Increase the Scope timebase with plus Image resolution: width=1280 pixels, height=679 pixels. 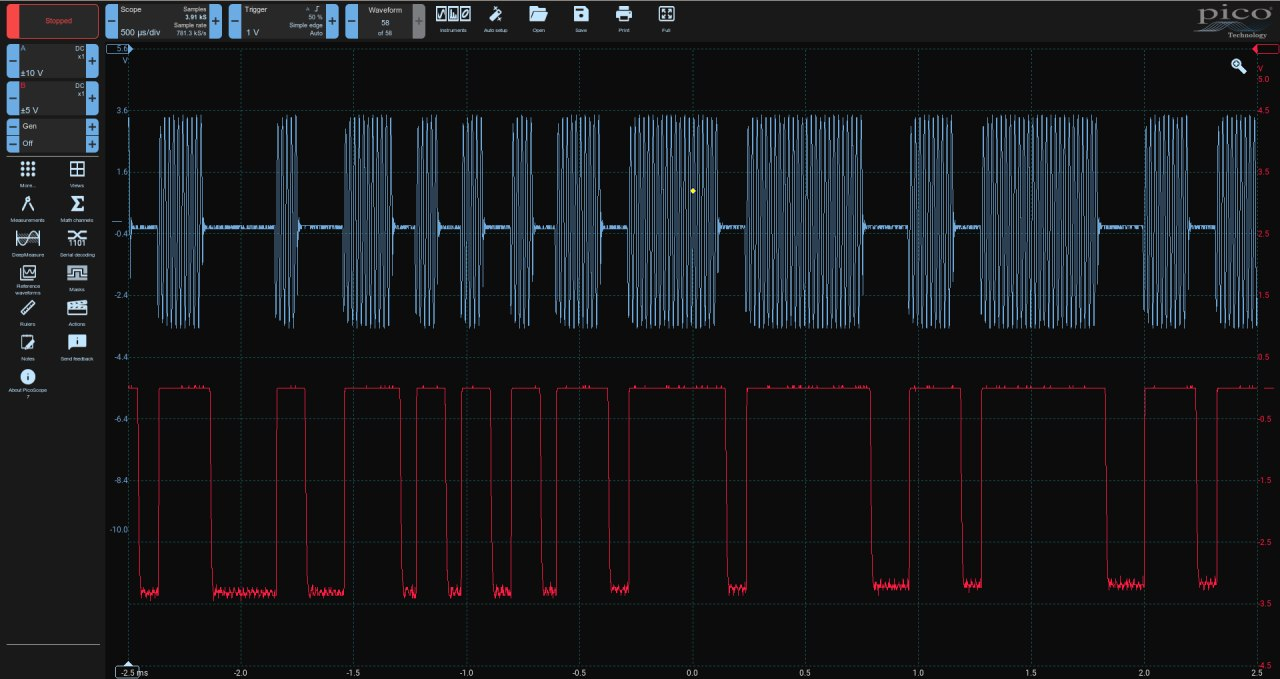pos(216,21)
